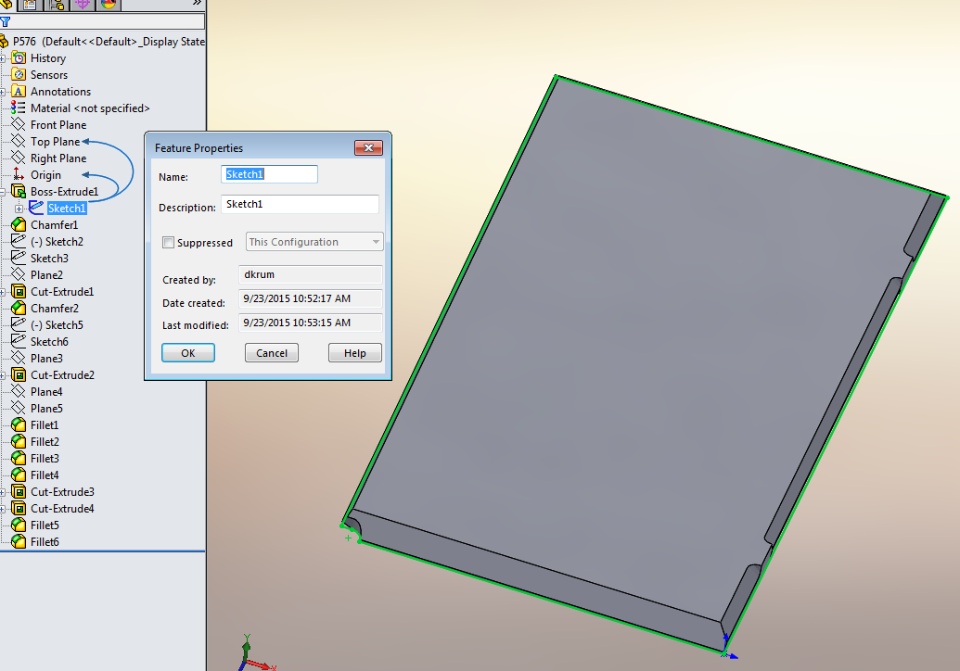Collapse the Boss-Extrude1 node
Screen dimensions: 960x671
[3, 192]
